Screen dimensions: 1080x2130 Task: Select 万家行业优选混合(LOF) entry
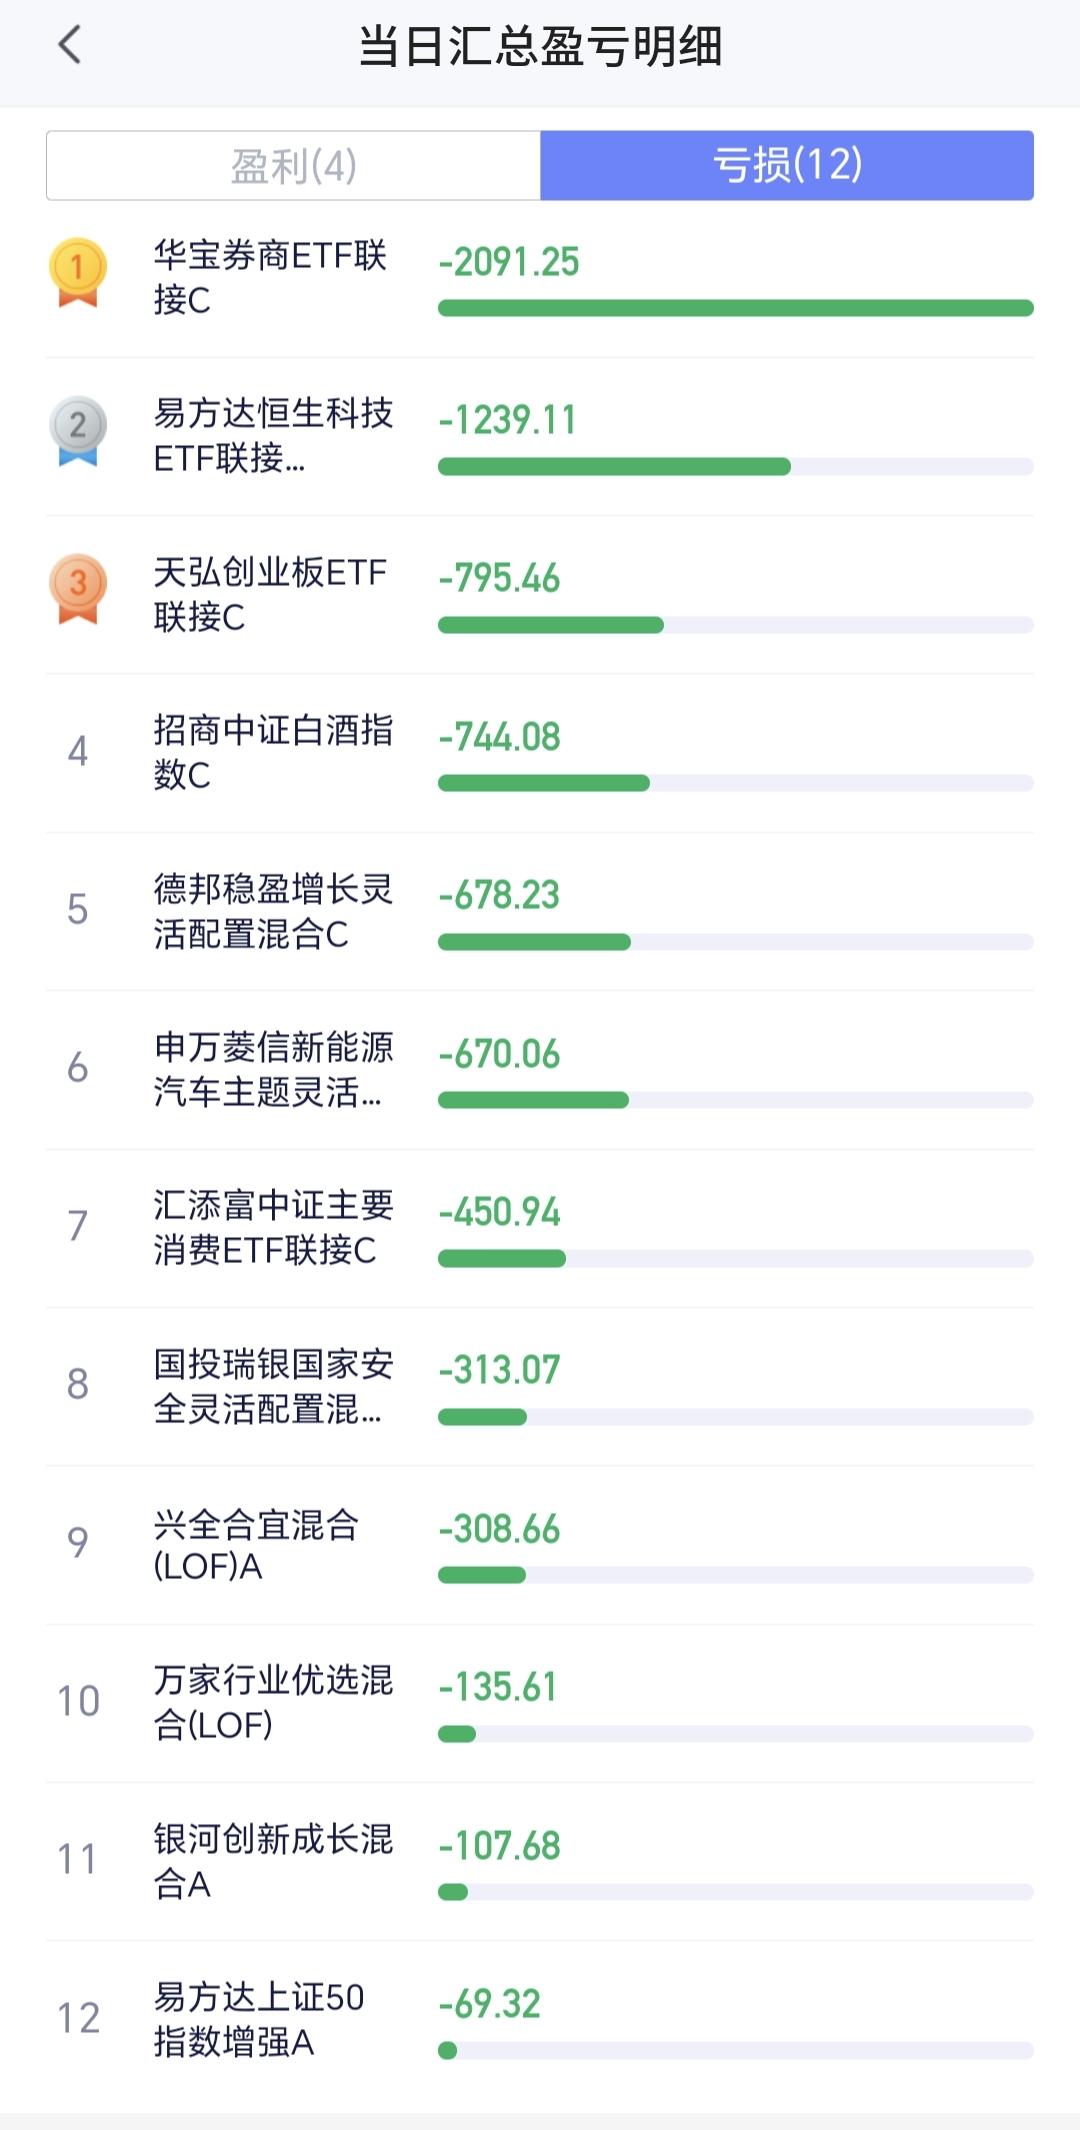[540, 1703]
